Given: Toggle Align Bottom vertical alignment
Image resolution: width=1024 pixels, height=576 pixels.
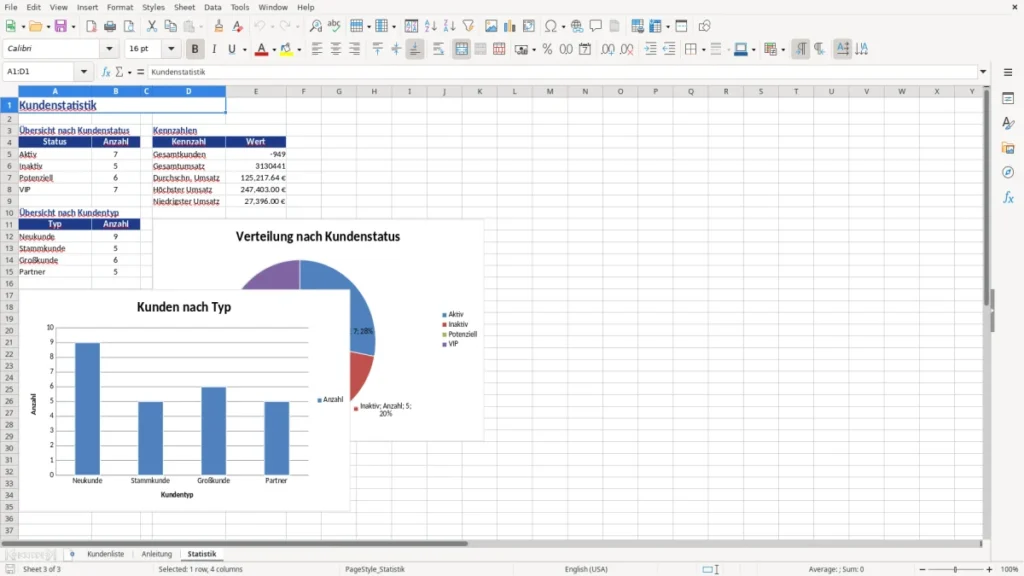Looking at the screenshot, I should (415, 49).
